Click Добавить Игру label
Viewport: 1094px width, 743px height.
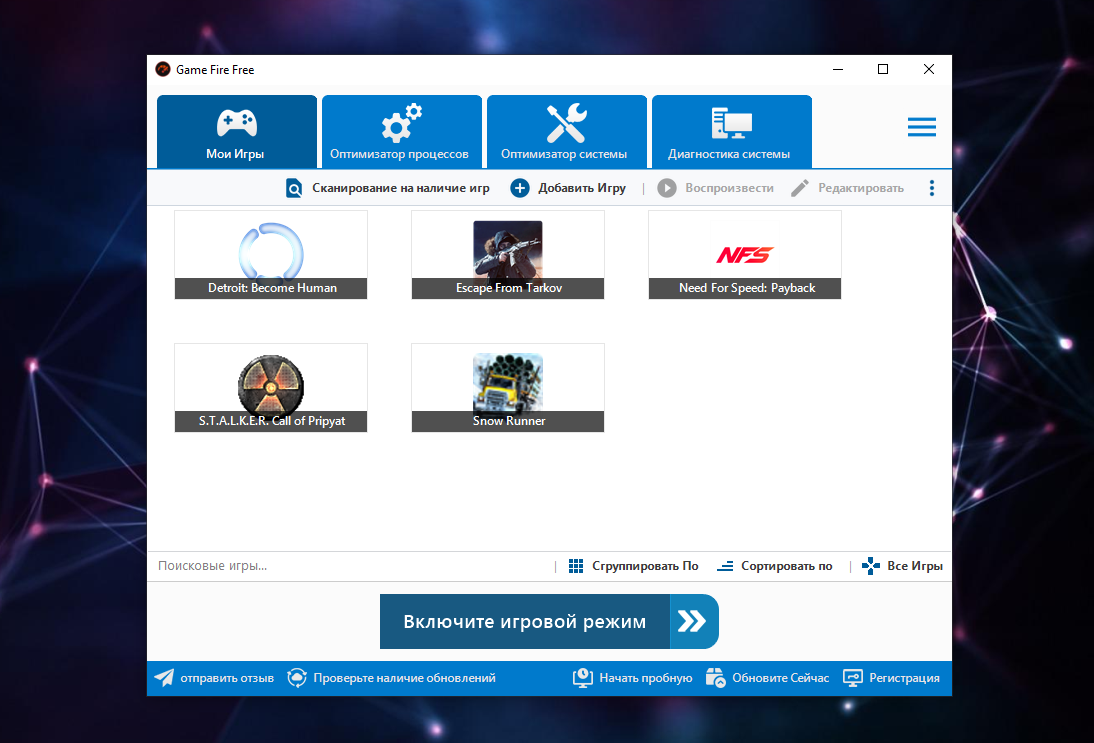582,188
